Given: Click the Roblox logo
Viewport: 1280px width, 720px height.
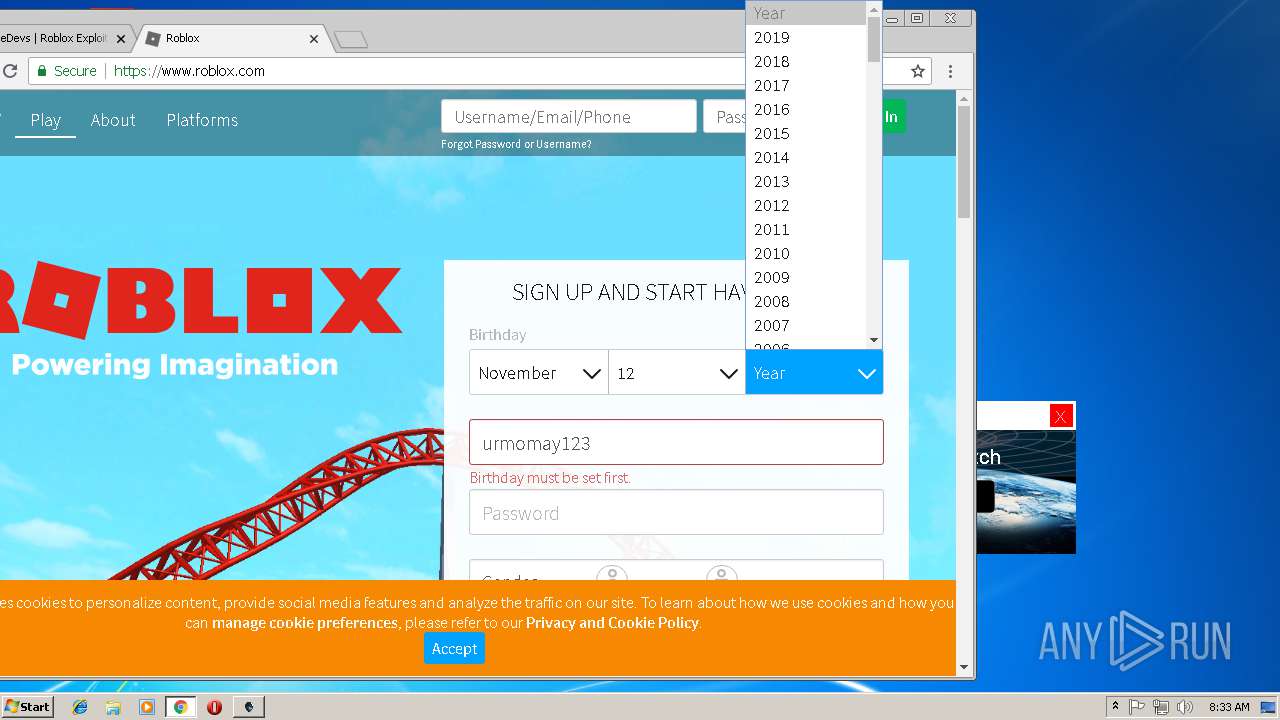Looking at the screenshot, I should click(x=200, y=300).
